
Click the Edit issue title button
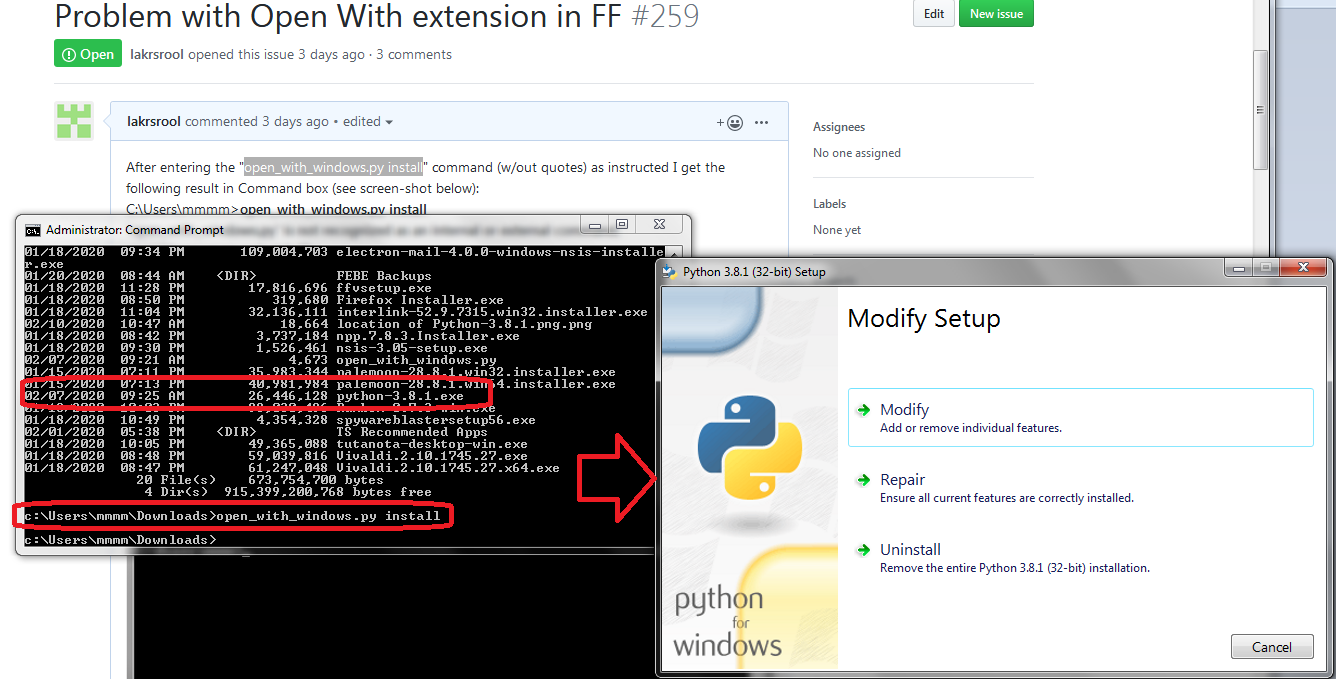coord(933,13)
